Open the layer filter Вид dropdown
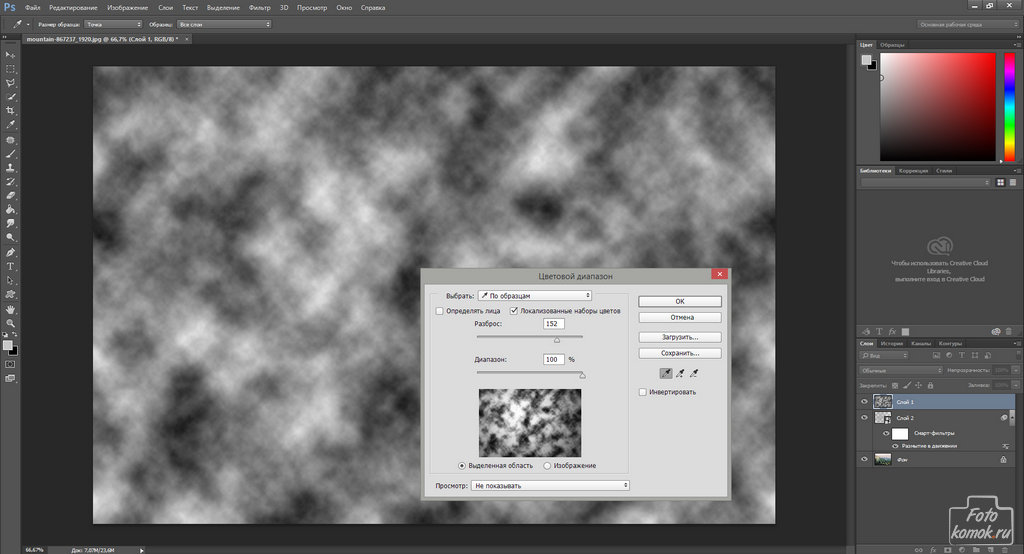This screenshot has width=1024, height=554. click(884, 355)
